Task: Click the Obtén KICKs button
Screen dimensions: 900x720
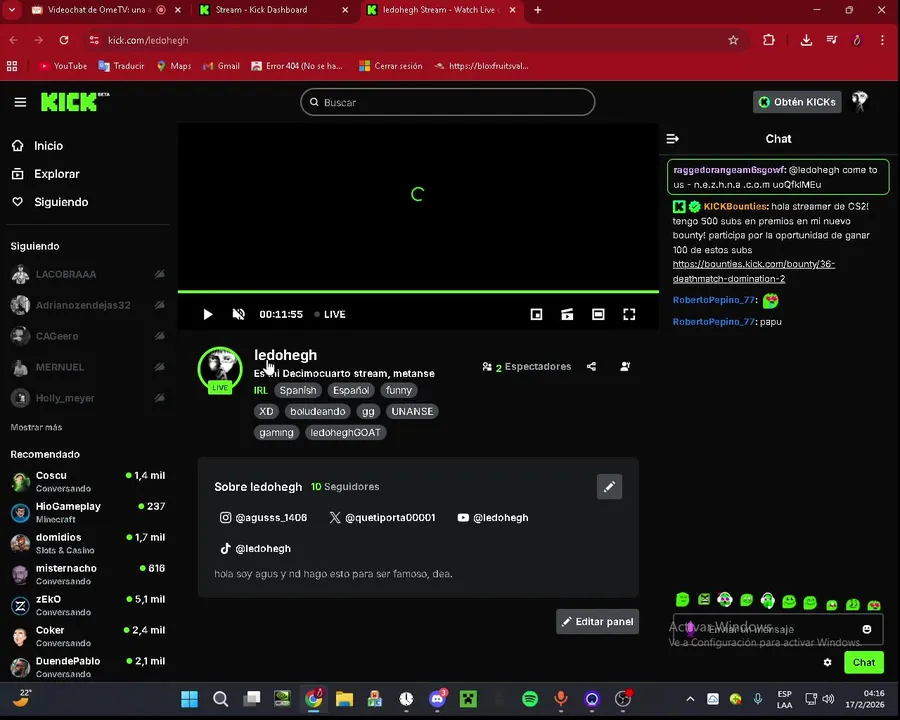Action: point(797,102)
